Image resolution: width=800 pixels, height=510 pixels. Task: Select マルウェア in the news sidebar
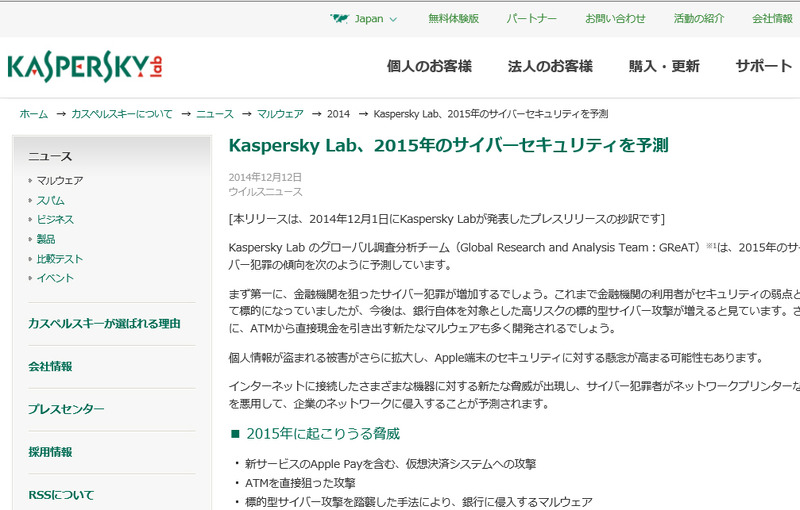tap(60, 181)
